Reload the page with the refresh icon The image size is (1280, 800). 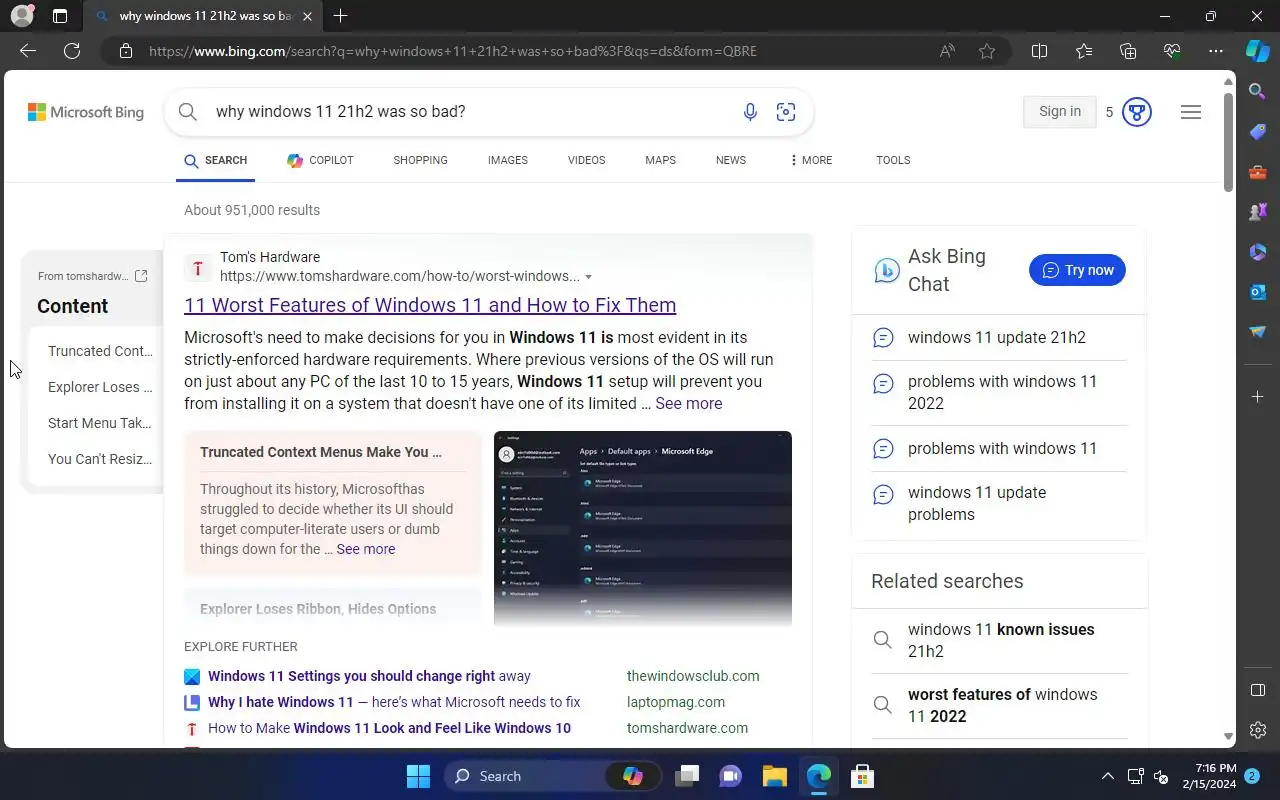pyautogui.click(x=72, y=51)
